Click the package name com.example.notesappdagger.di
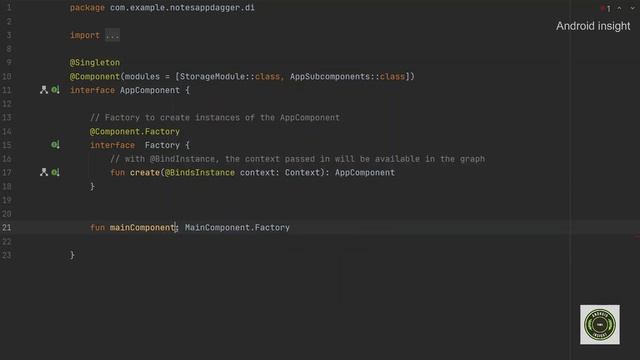This screenshot has width=640, height=360. point(182,8)
